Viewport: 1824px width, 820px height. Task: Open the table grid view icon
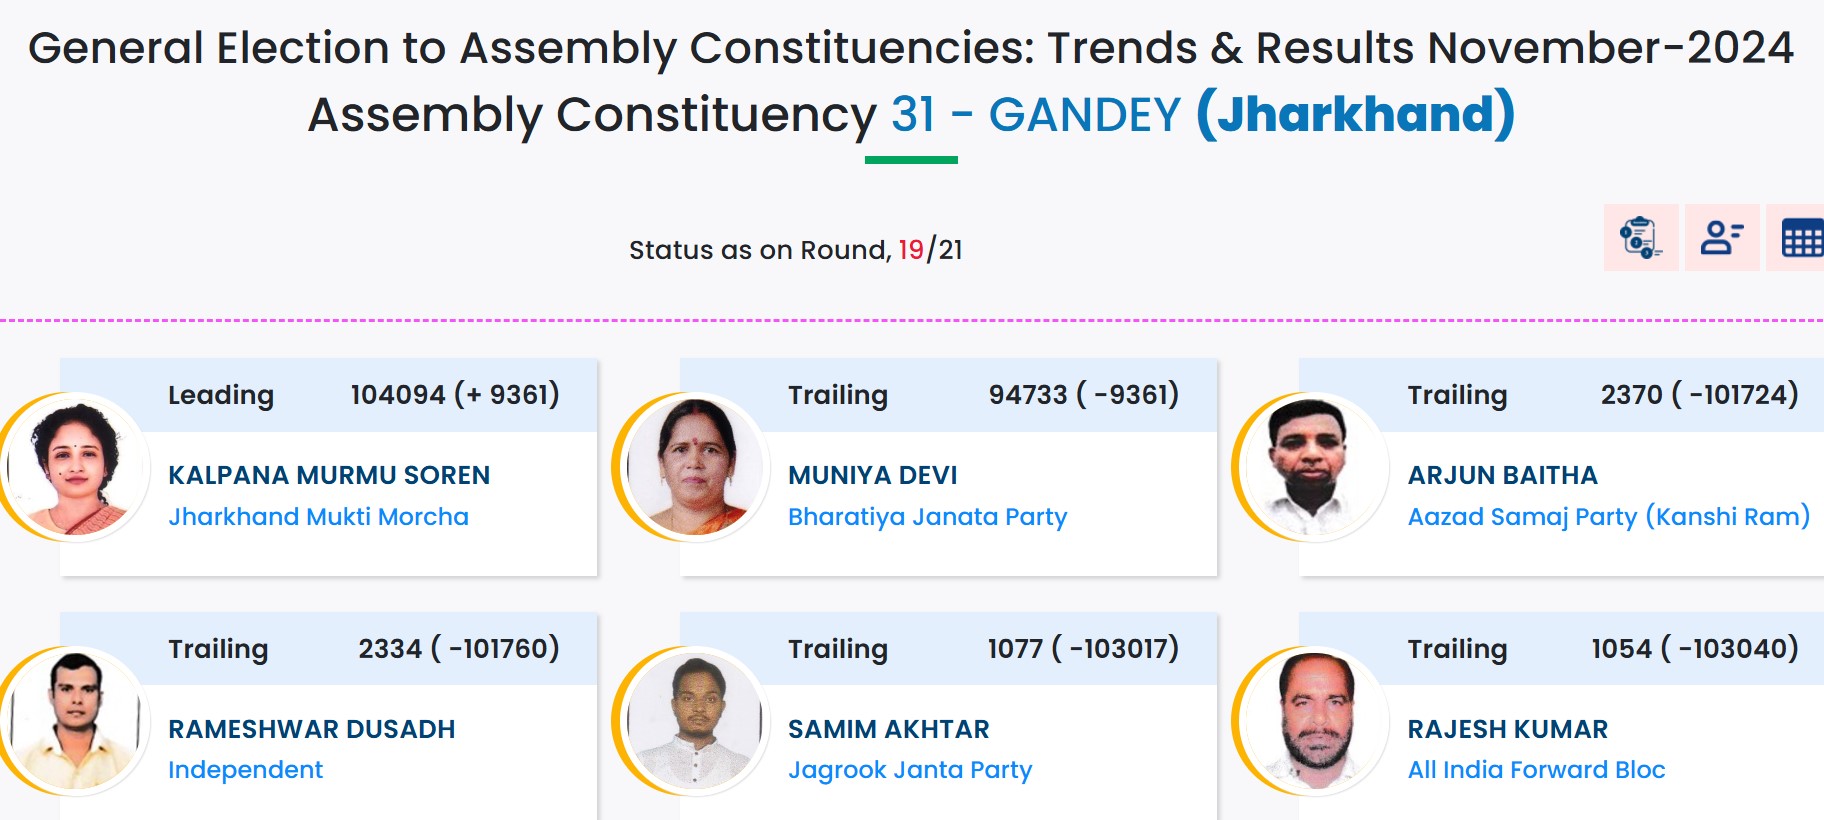point(1801,239)
